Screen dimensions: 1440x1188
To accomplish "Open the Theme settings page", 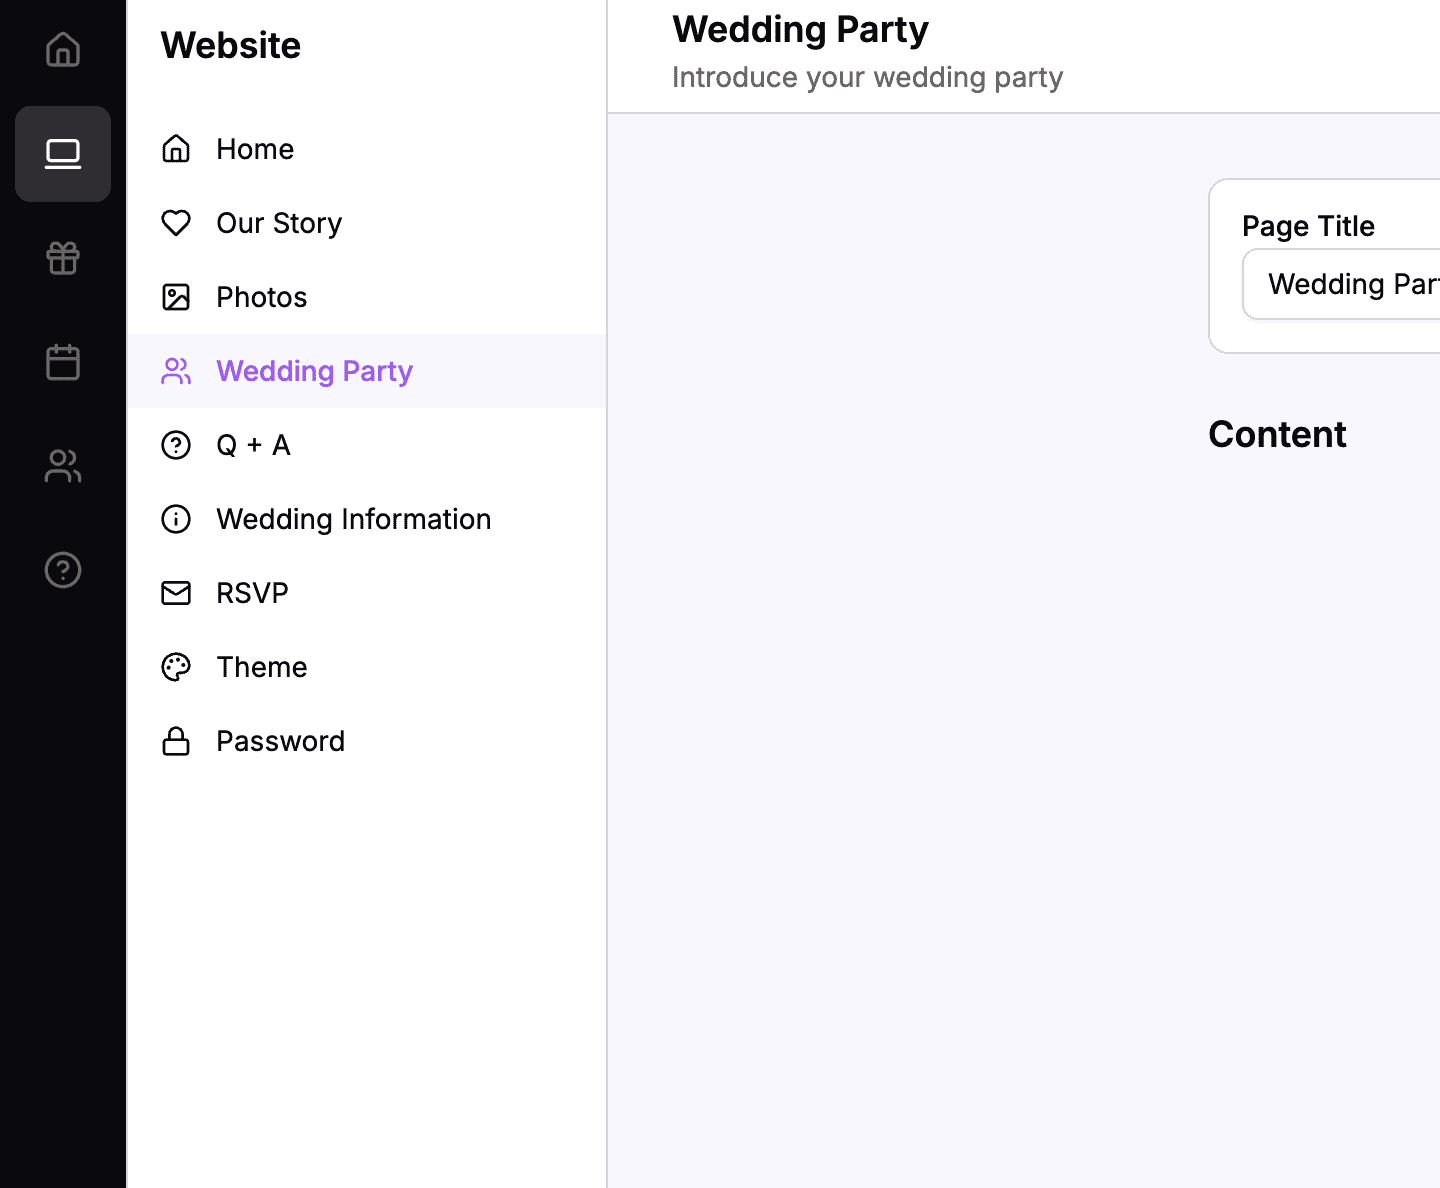I will [x=261, y=667].
